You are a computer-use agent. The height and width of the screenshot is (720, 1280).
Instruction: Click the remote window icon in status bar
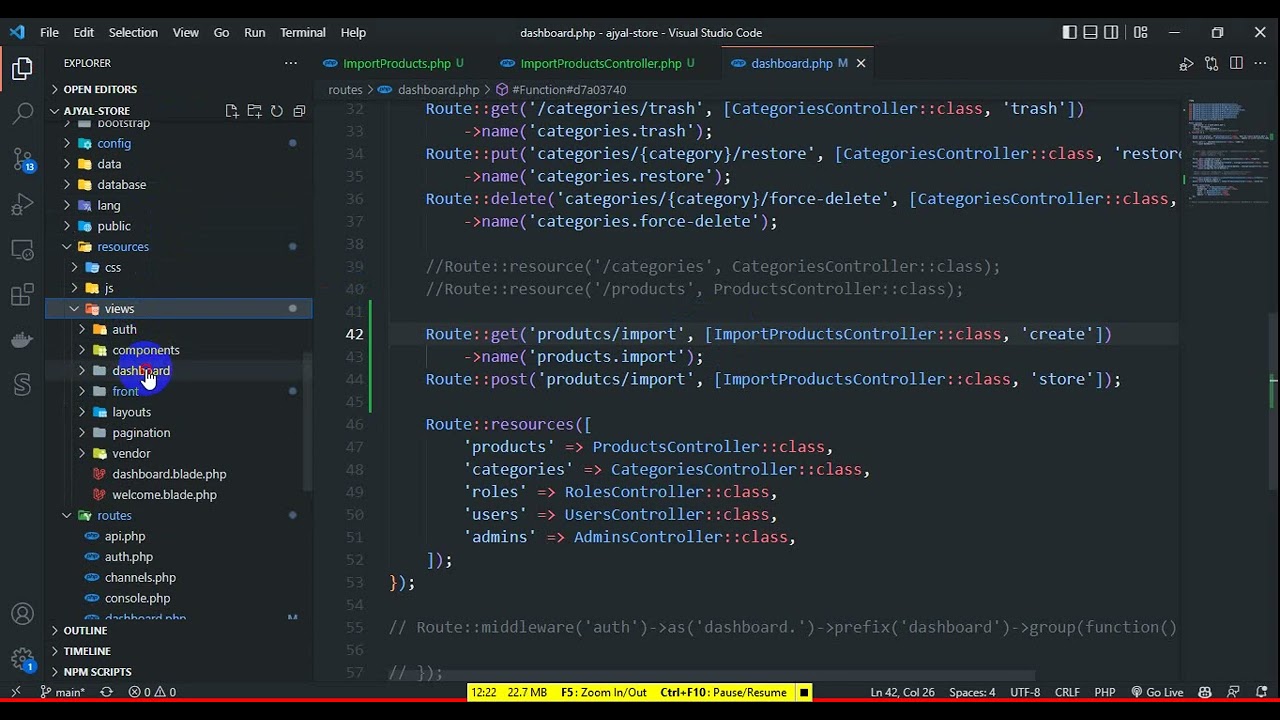click(15, 692)
